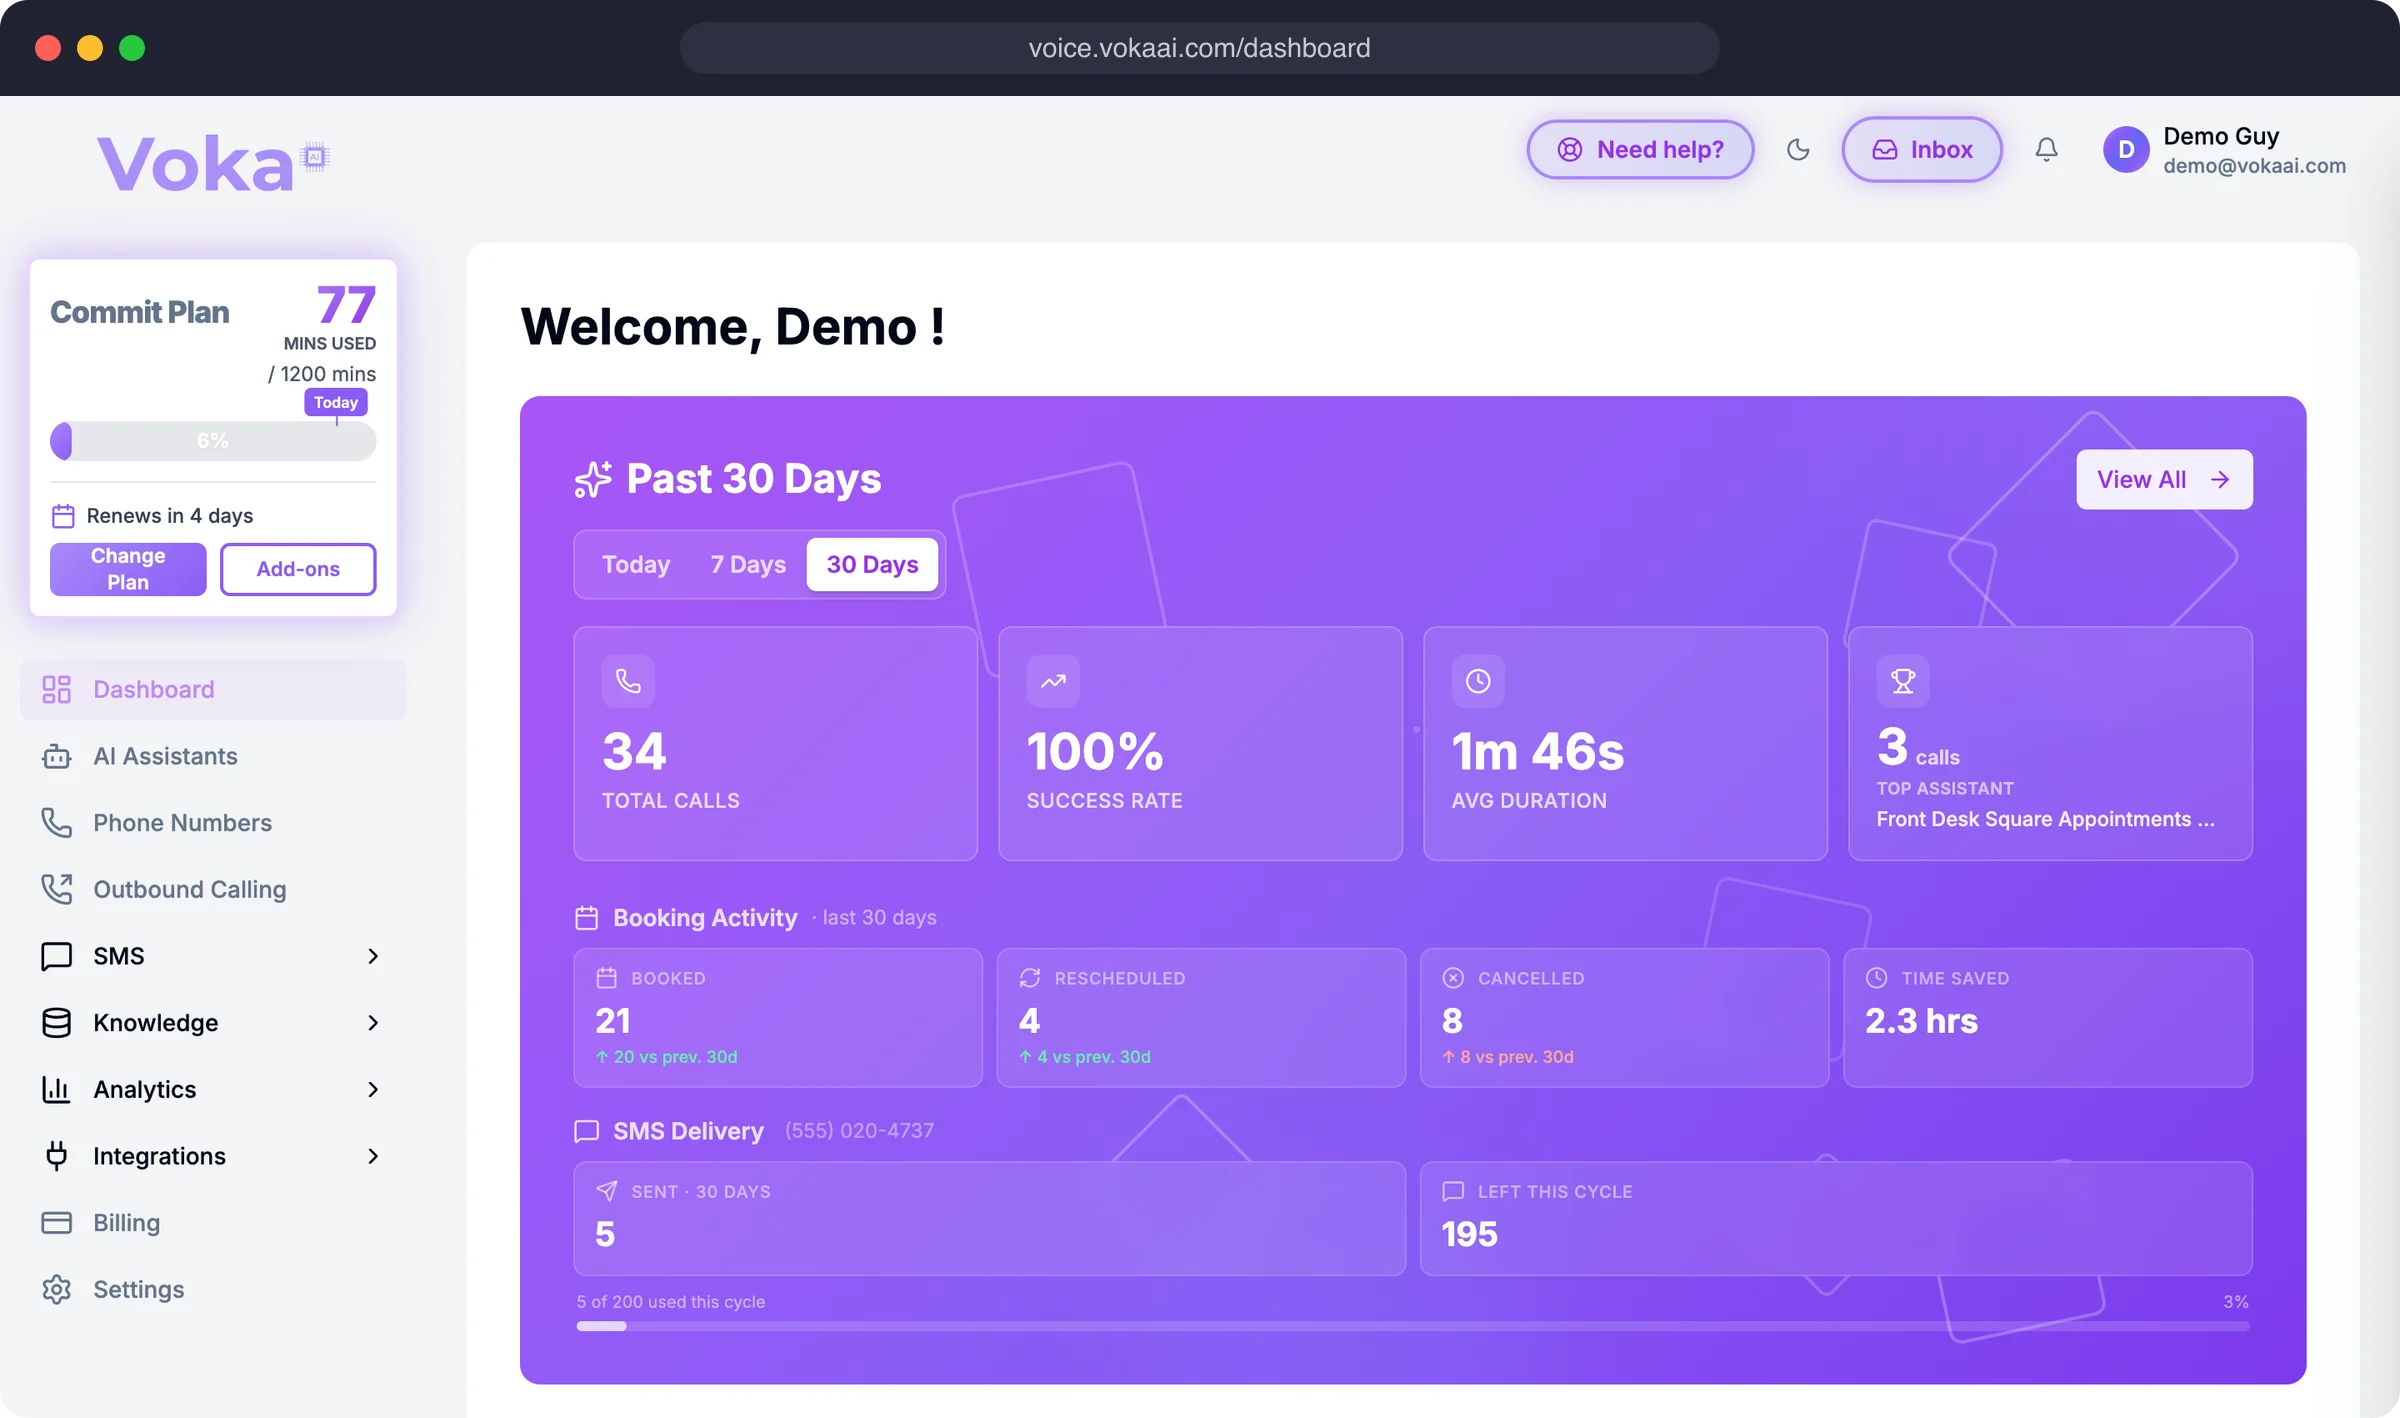Switch to the Today time range tab
This screenshot has height=1418, width=2400.
(x=636, y=564)
